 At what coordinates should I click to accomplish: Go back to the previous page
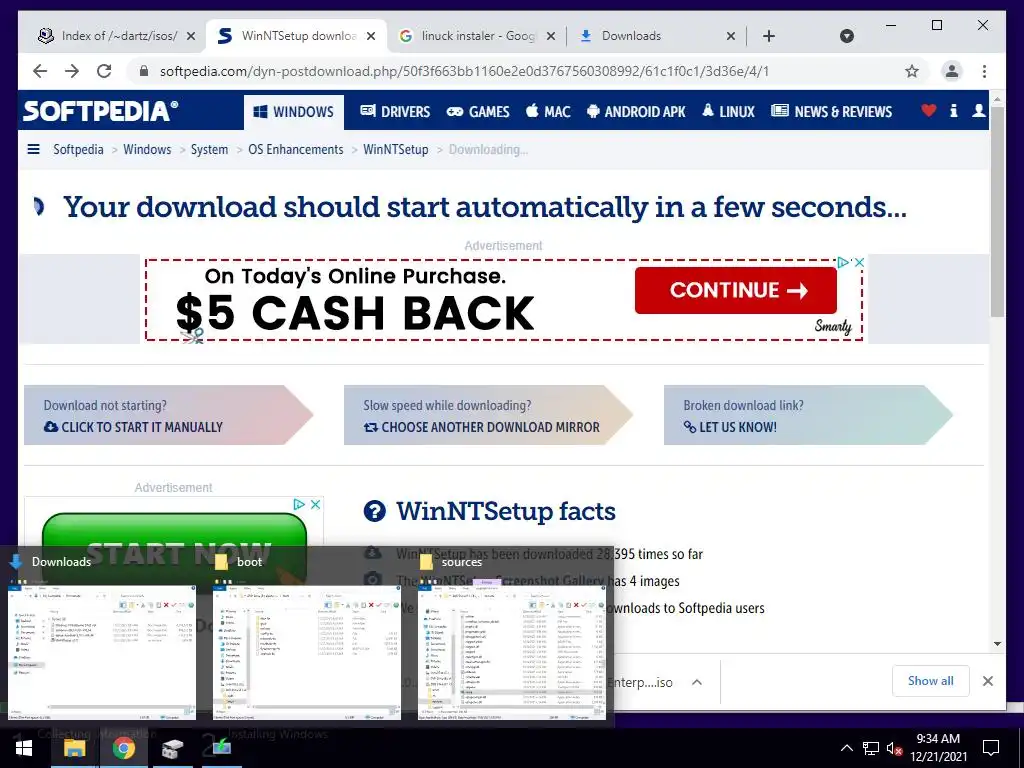click(40, 71)
